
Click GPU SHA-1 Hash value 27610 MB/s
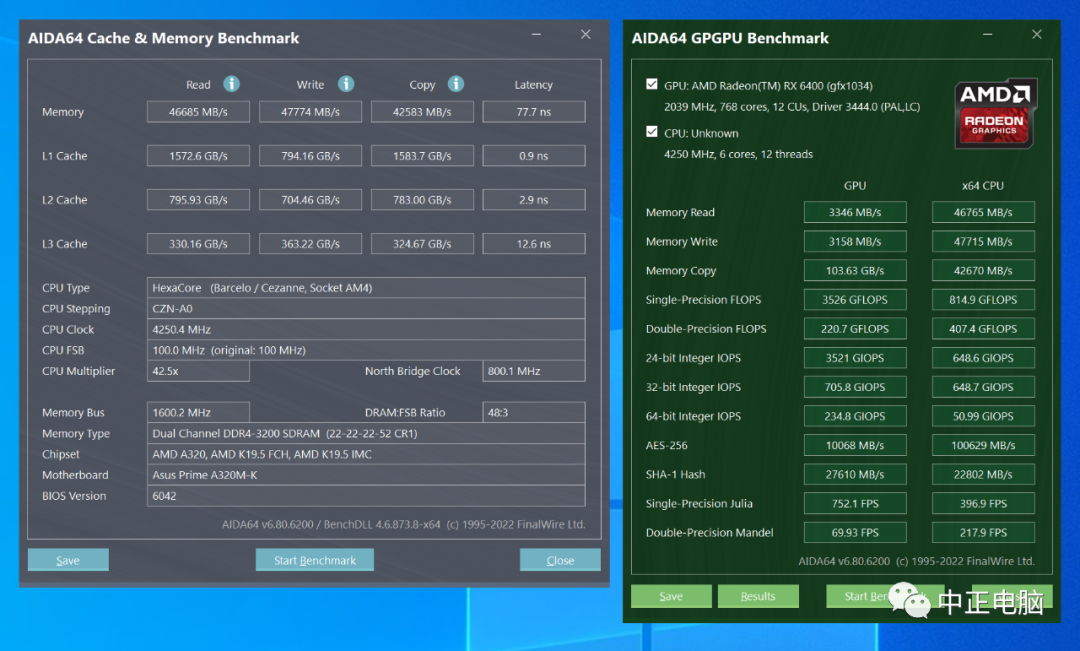pos(855,474)
